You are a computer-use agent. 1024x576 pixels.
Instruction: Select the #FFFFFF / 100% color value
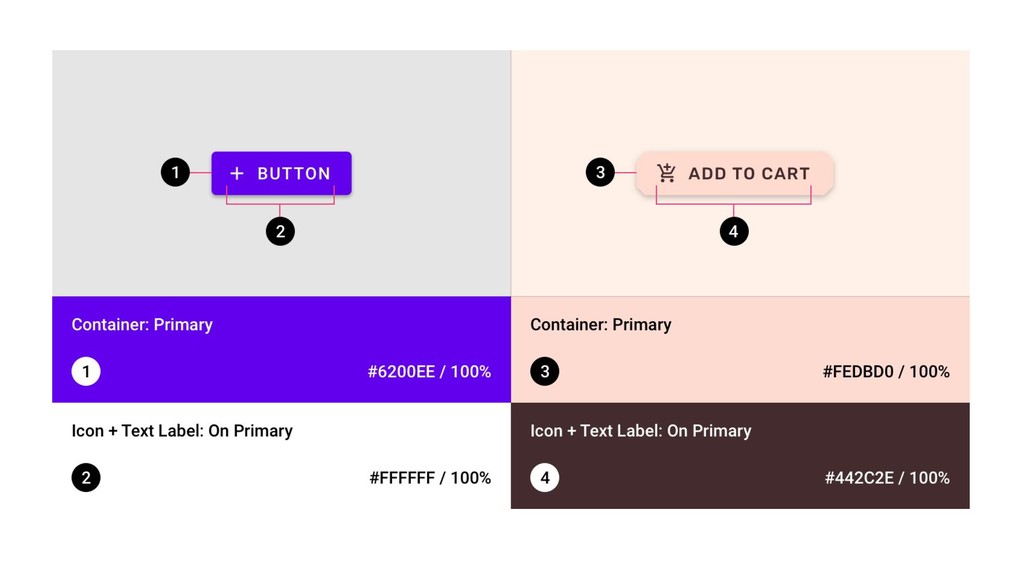click(x=430, y=478)
